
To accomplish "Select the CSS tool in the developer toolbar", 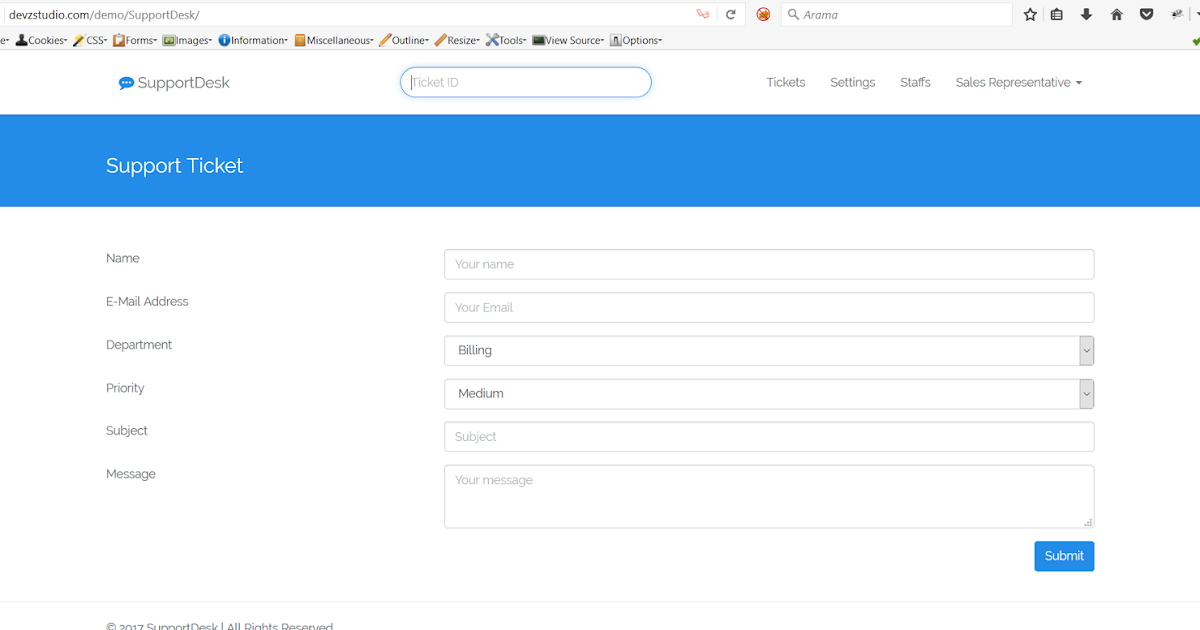I will [91, 40].
